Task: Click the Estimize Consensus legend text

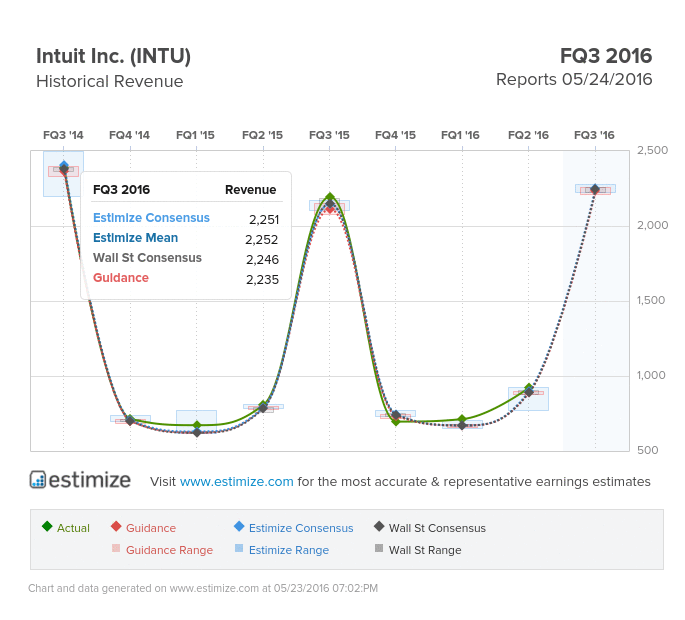Action: point(301,528)
